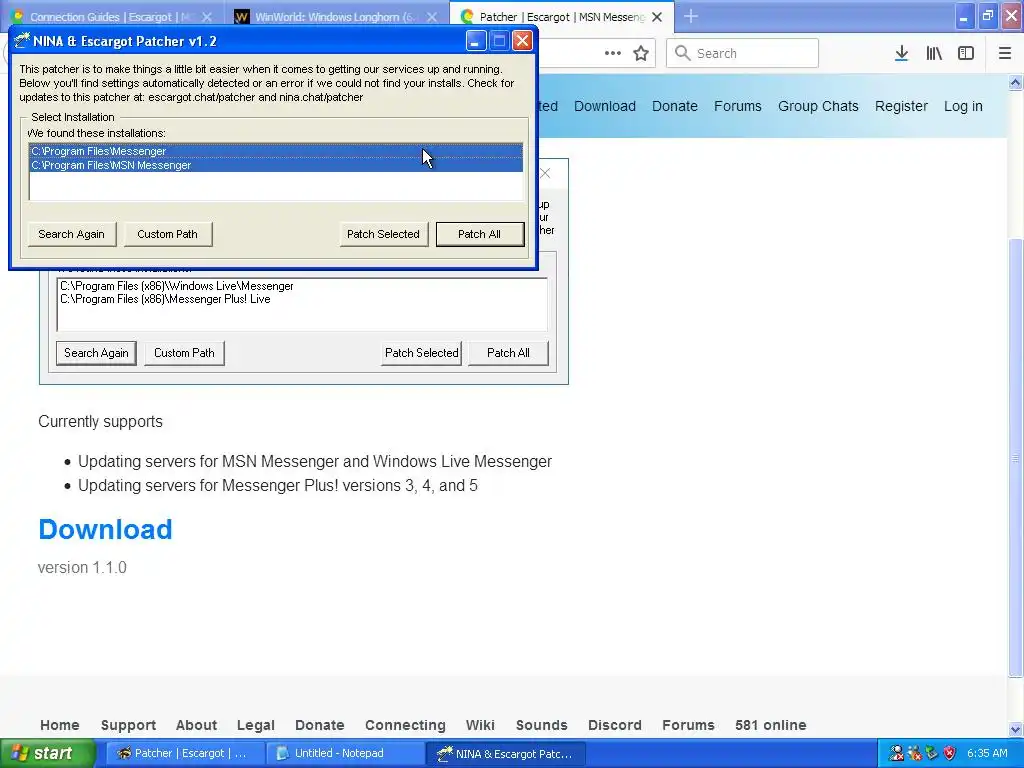Image resolution: width=1024 pixels, height=768 pixels.
Task: Open Donate in the site navigation
Action: pos(675,106)
